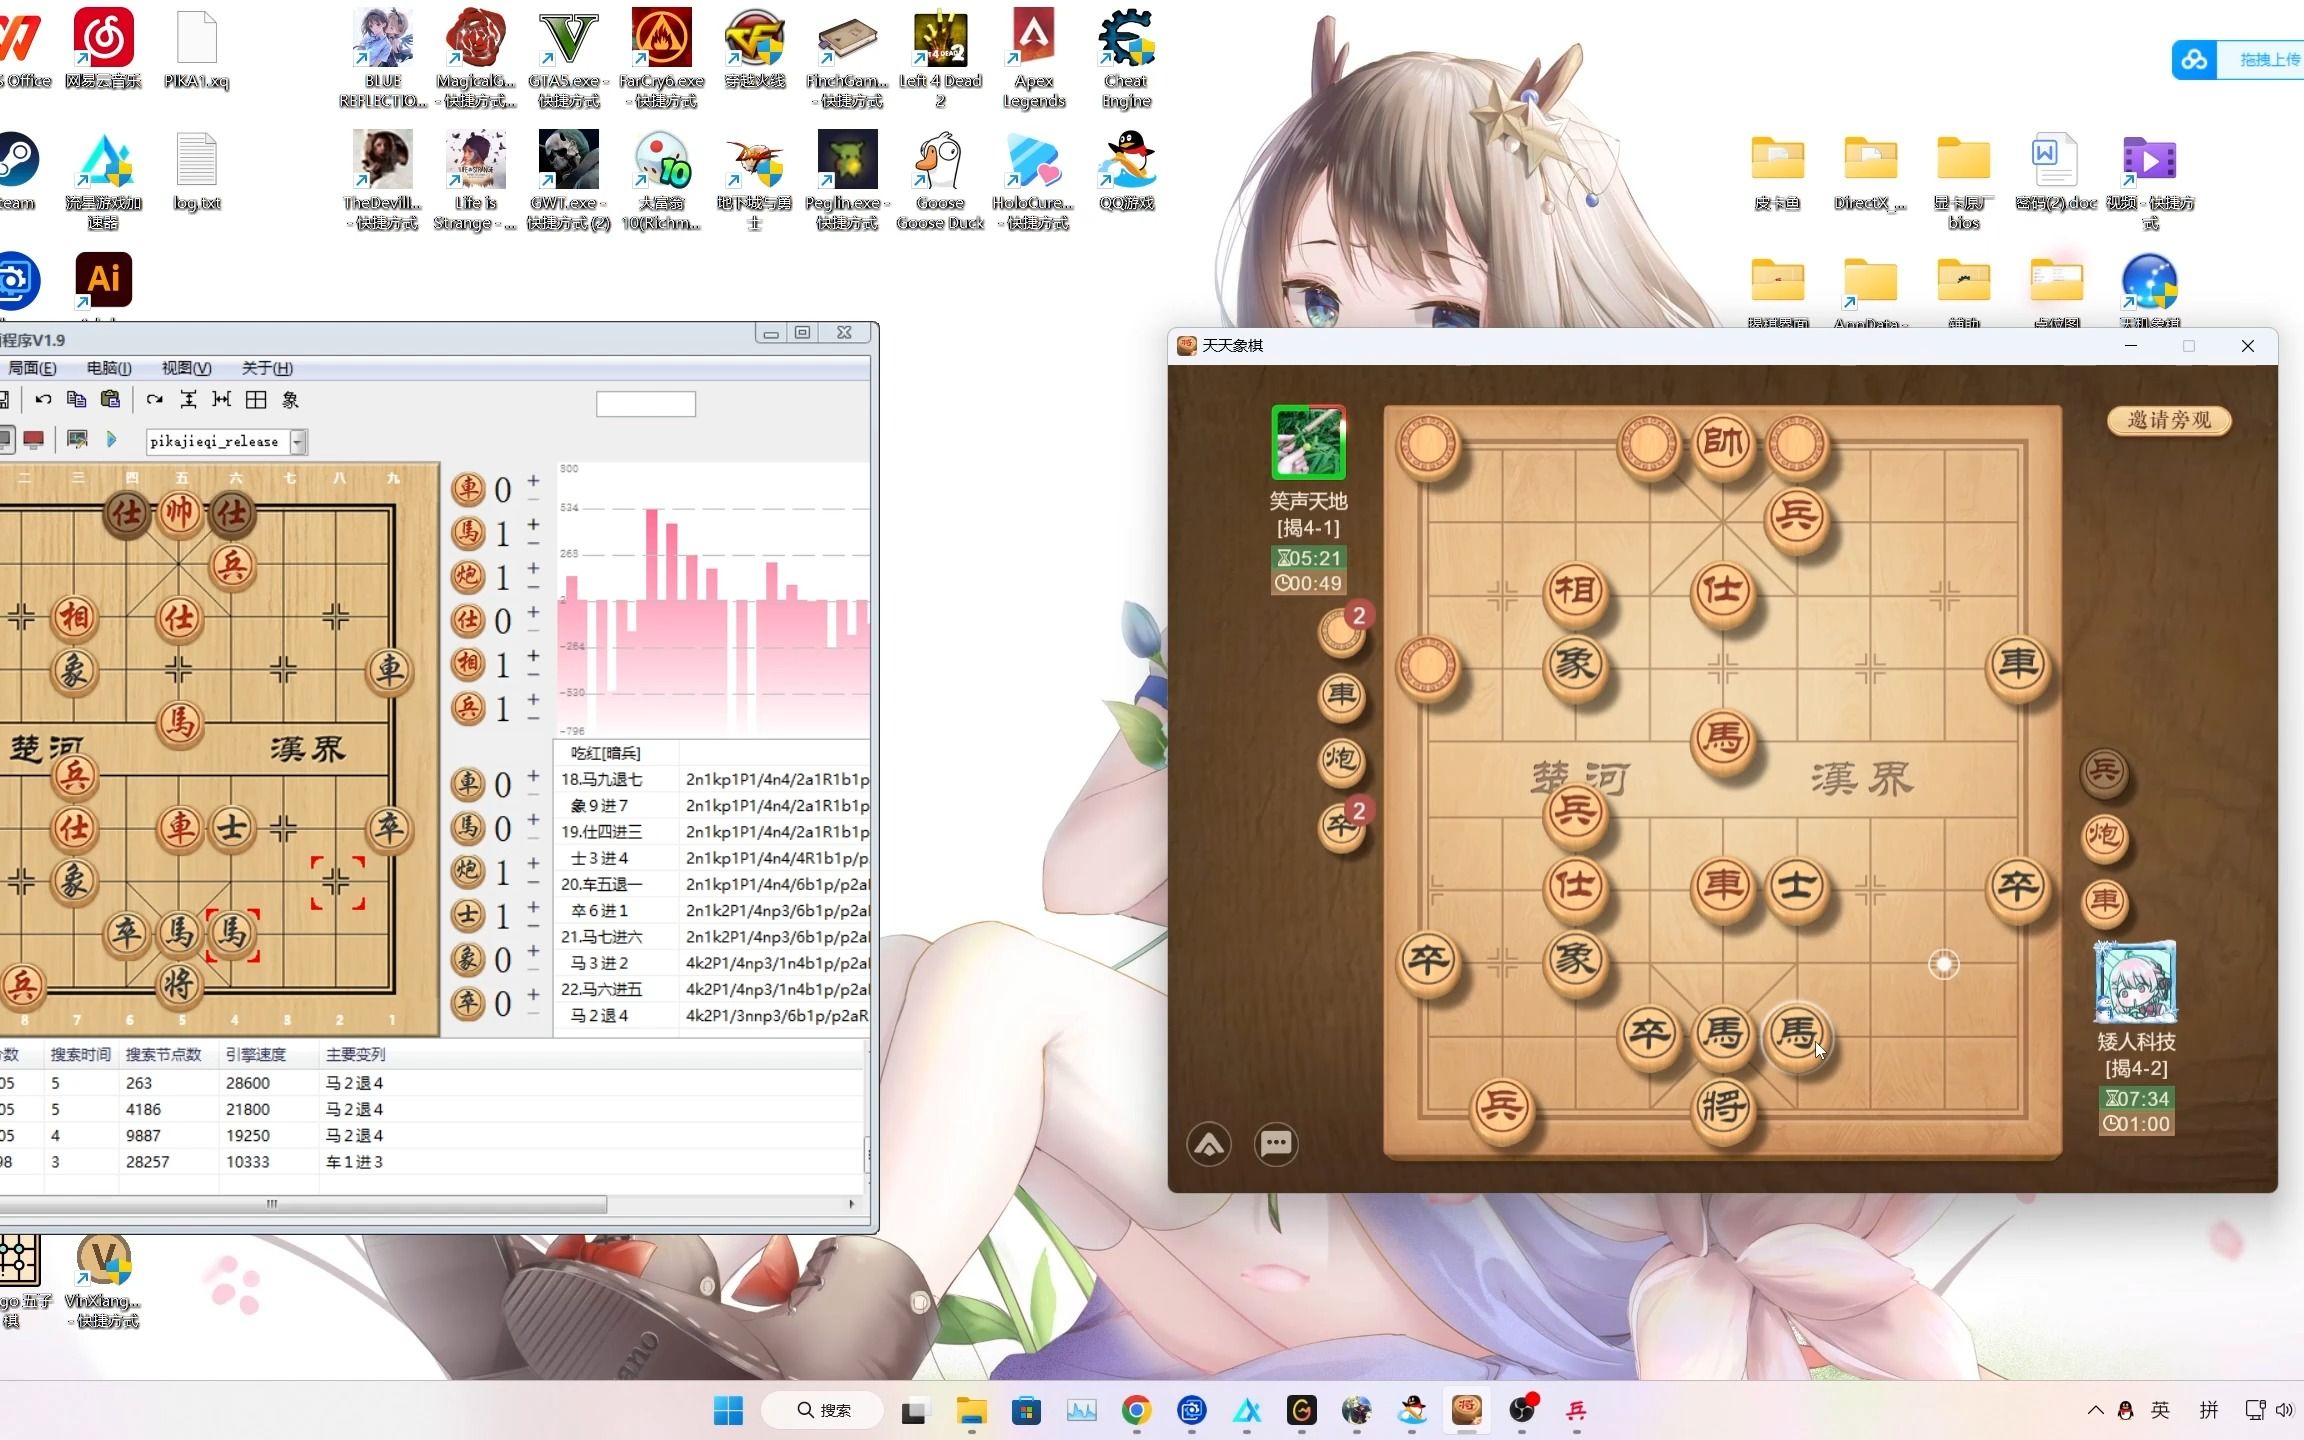
Task: Click the chat bubble icon in 天天象棋
Action: (x=1276, y=1145)
